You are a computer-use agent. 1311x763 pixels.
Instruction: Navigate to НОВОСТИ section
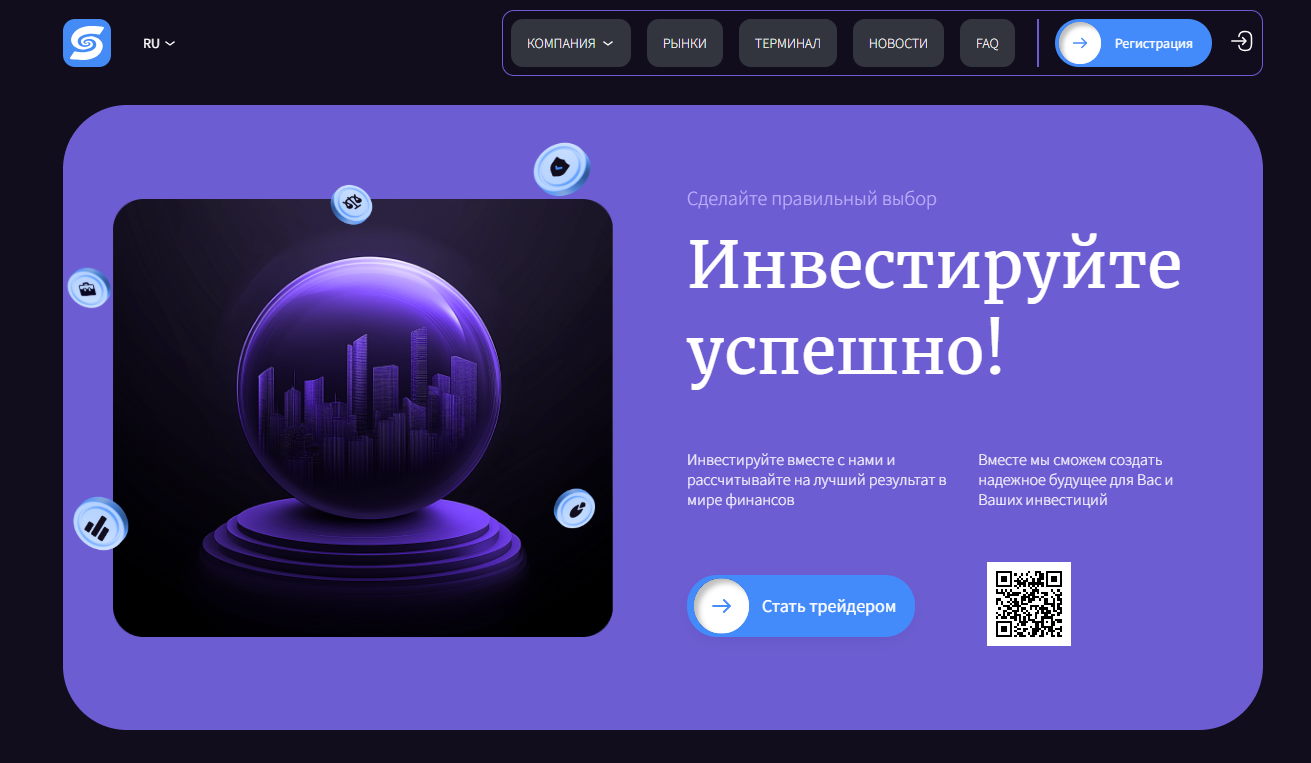[898, 43]
